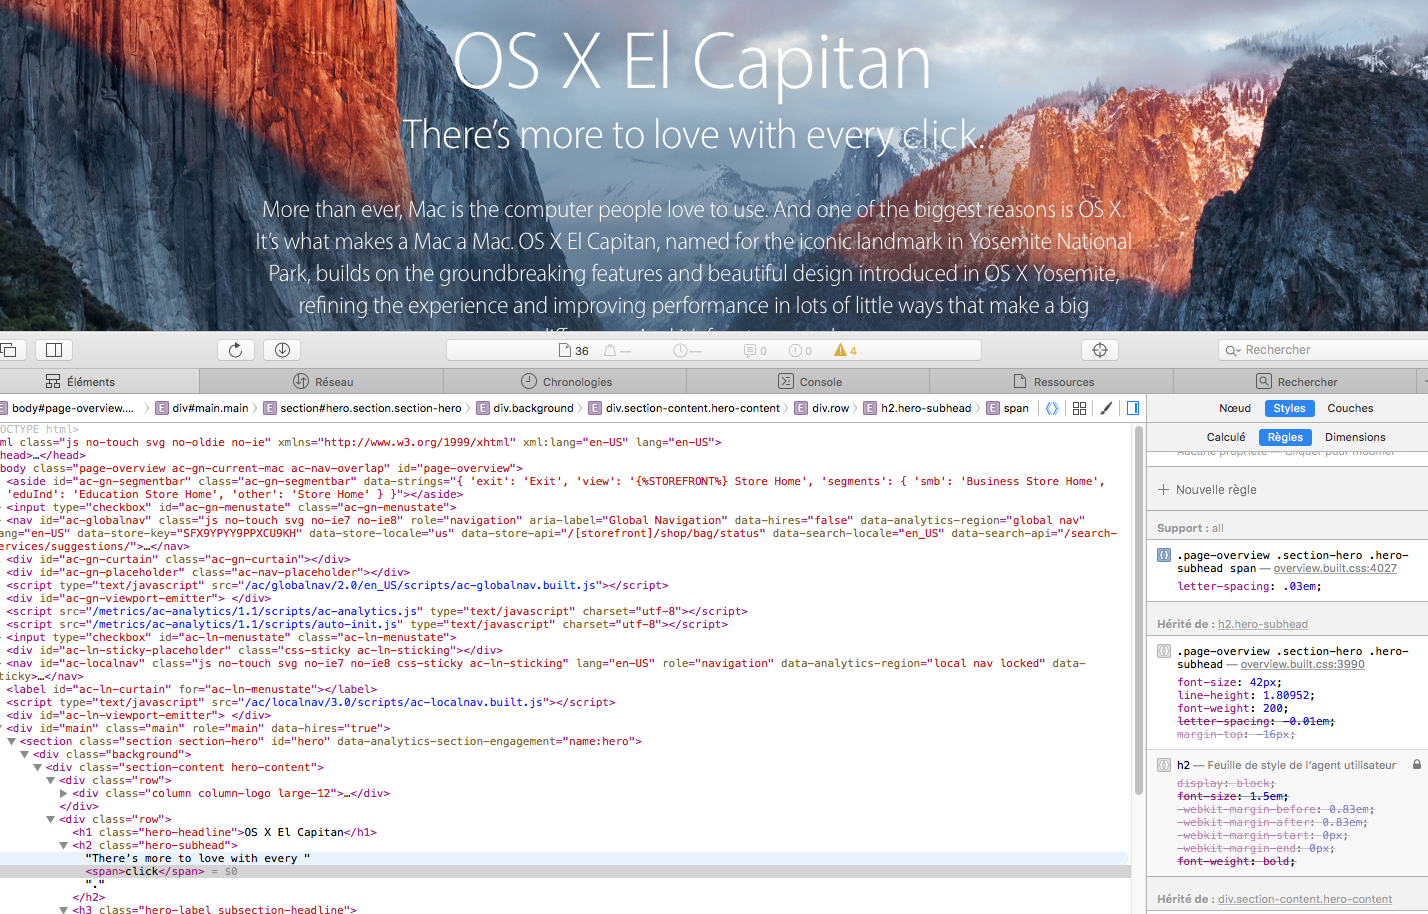Select the Styles sidebar section
This screenshot has height=914, width=1428.
tap(1289, 408)
